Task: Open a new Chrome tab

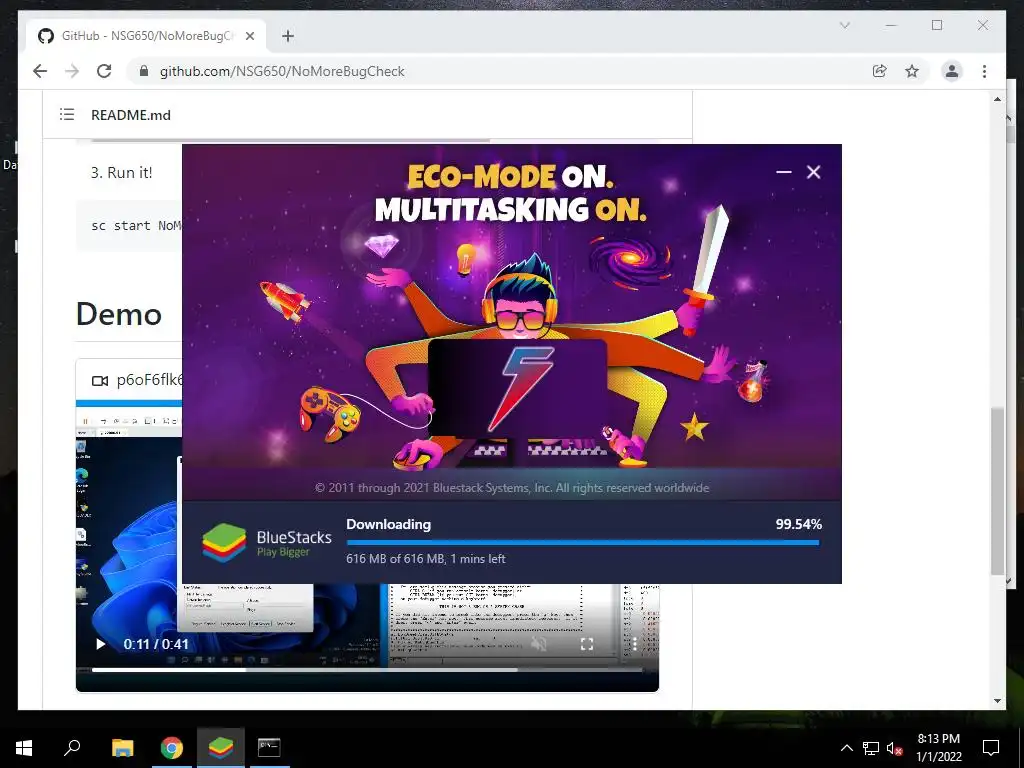Action: [288, 36]
